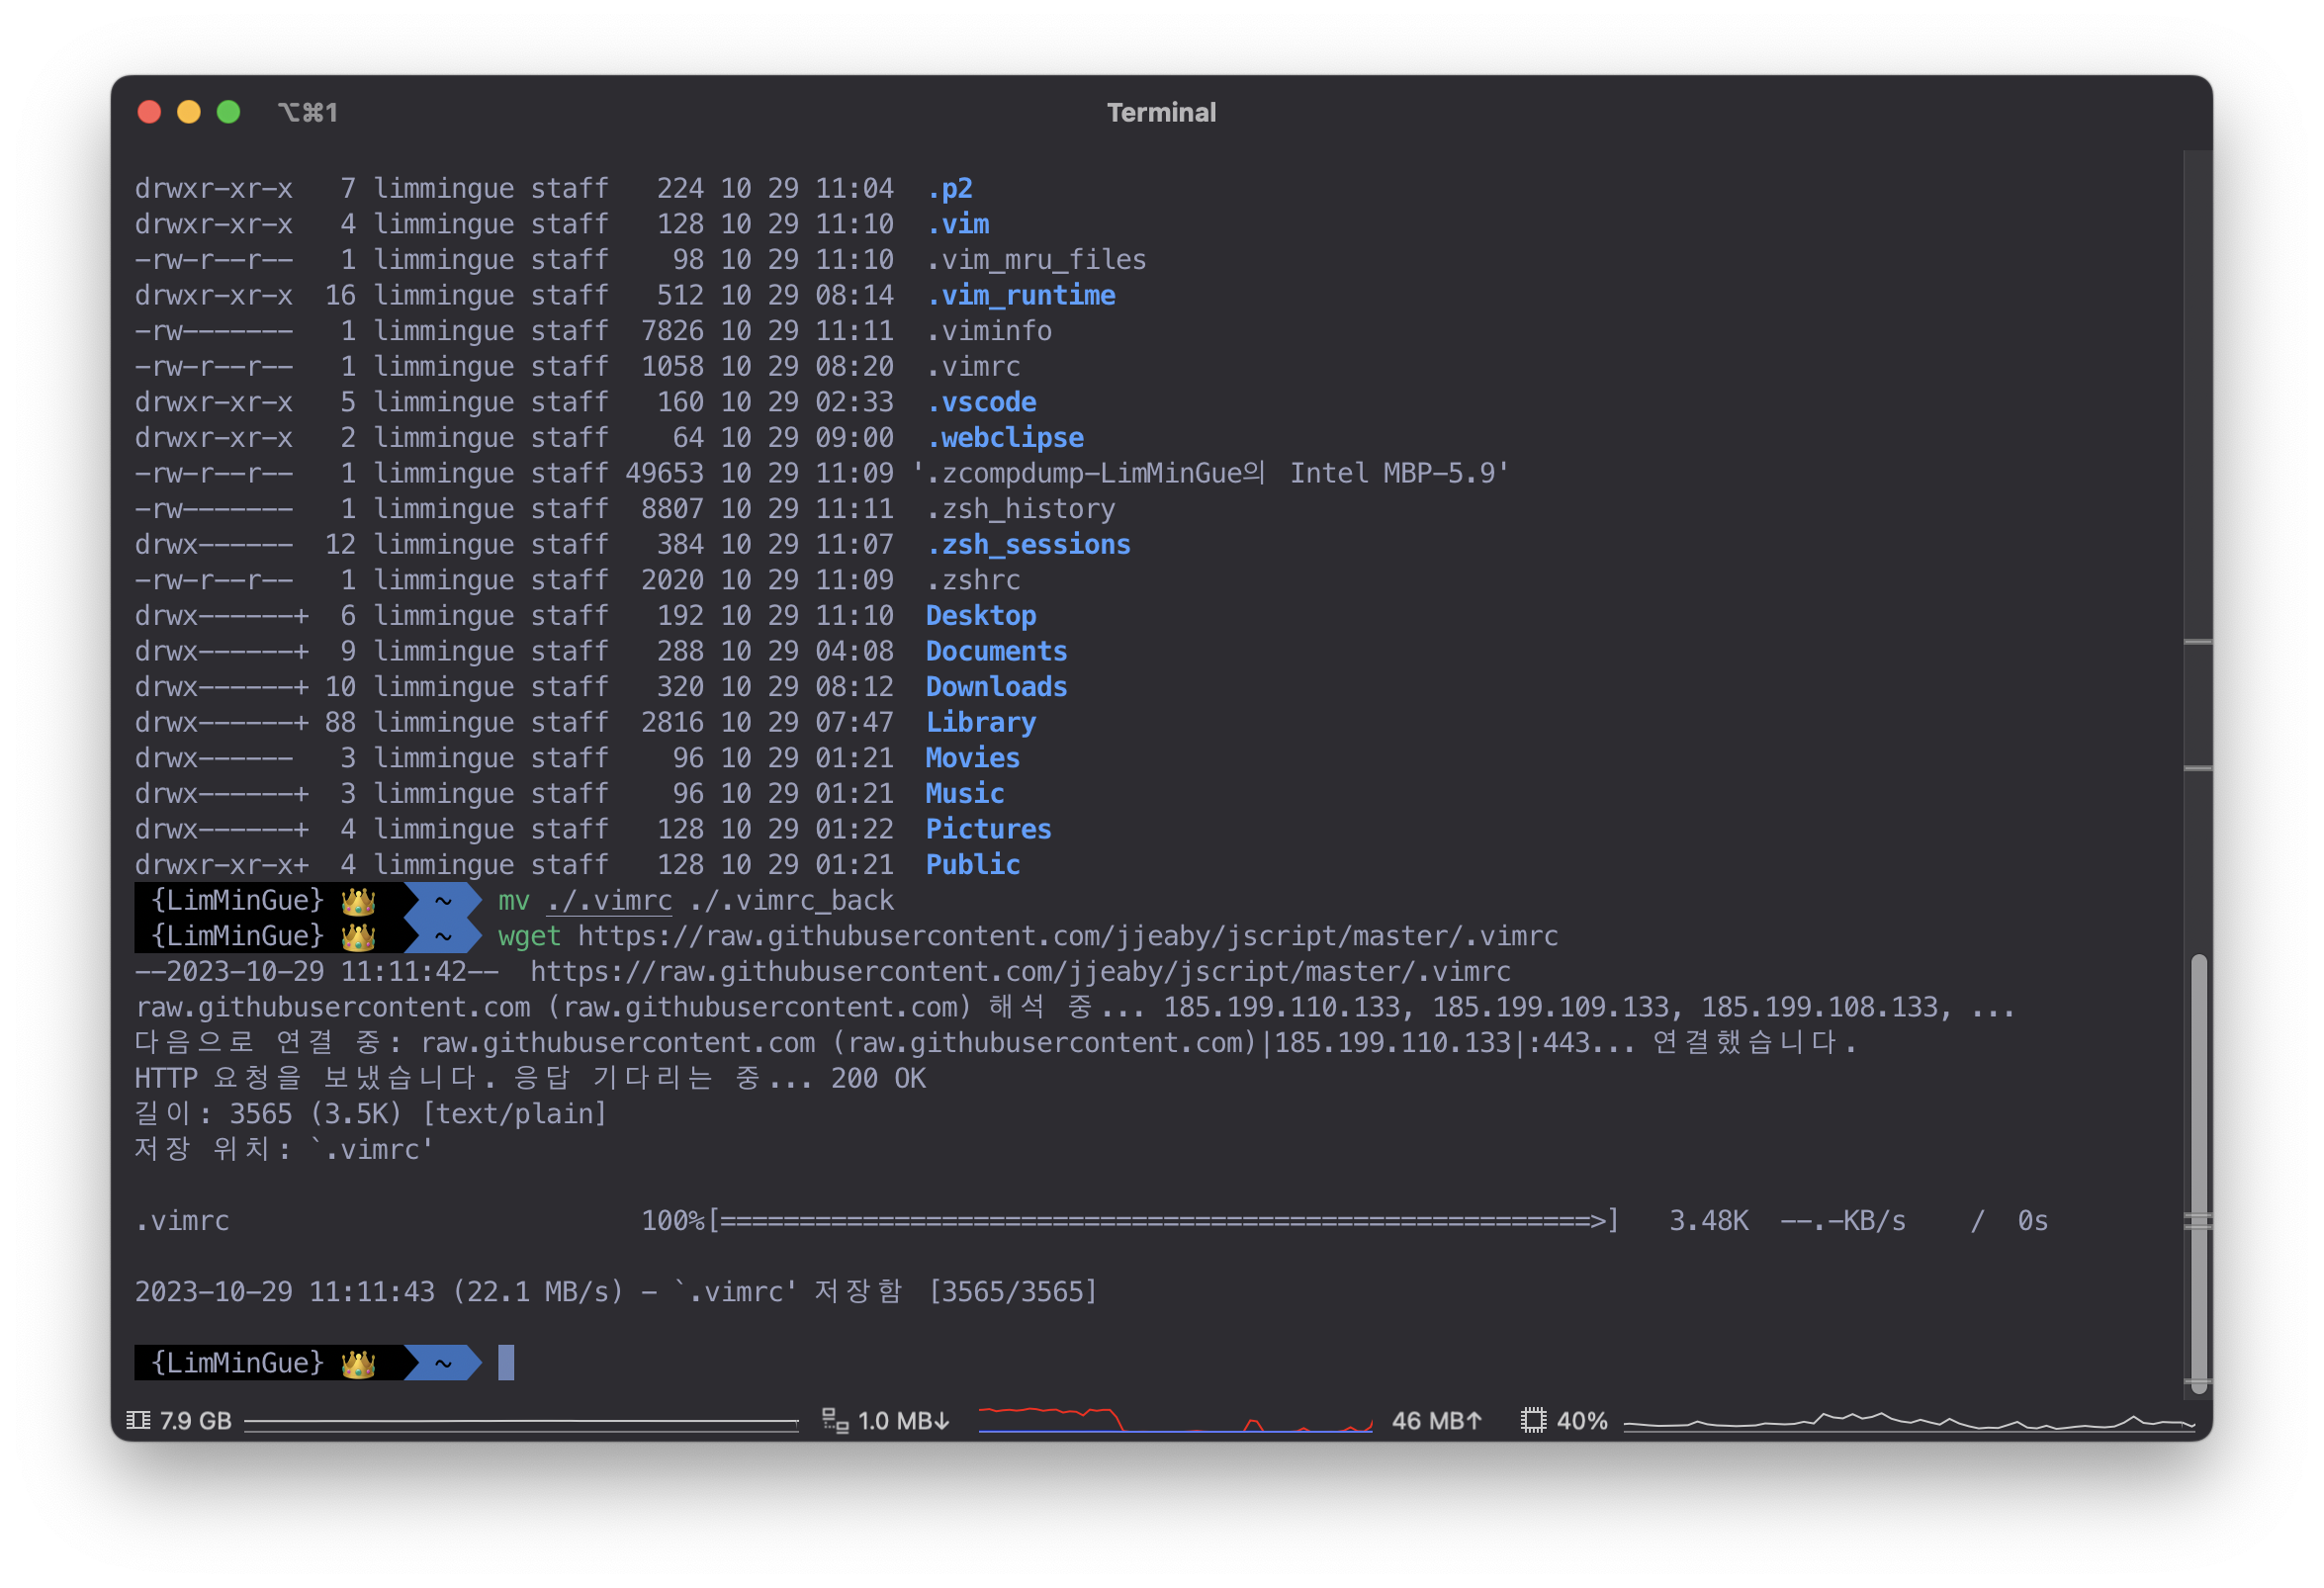Click the underlined ./.vimrc path in the mv command

point(609,901)
